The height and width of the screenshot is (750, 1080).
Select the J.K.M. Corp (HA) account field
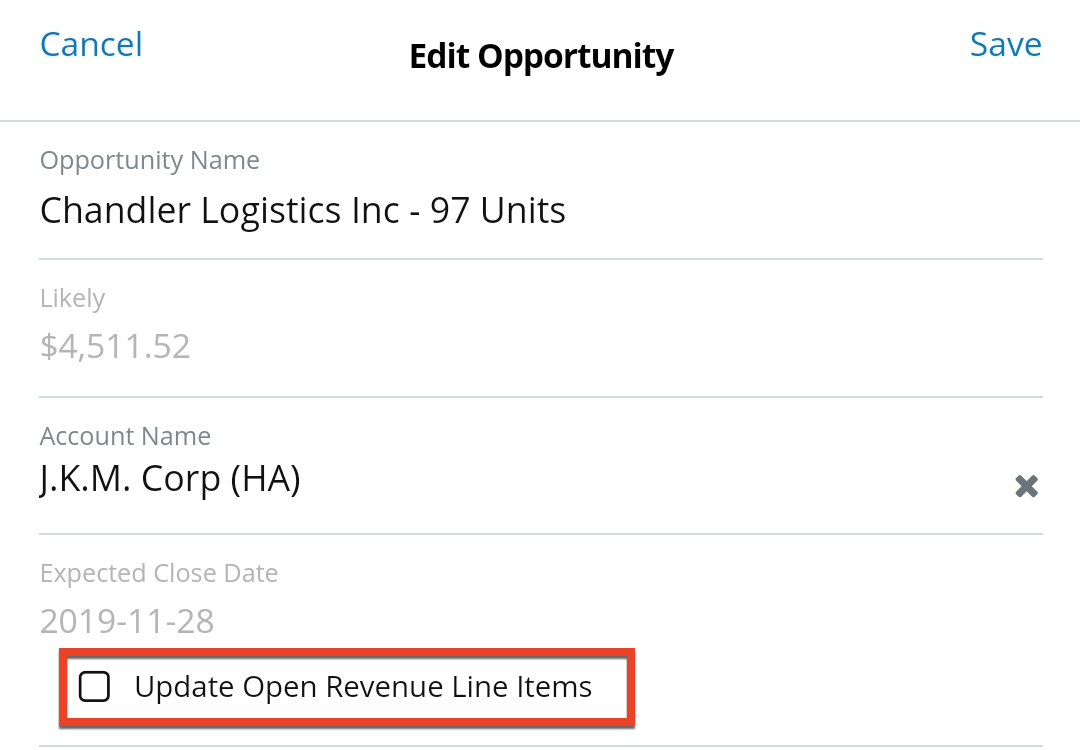click(170, 480)
